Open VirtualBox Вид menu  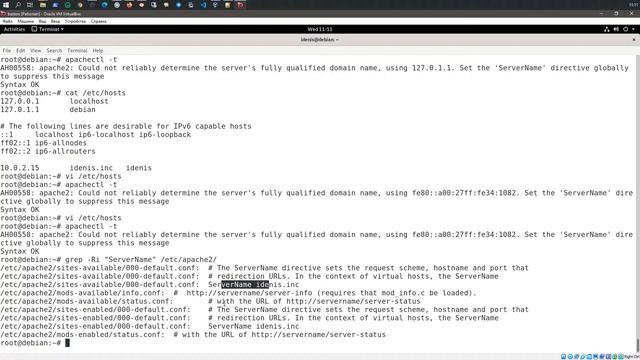pos(42,21)
